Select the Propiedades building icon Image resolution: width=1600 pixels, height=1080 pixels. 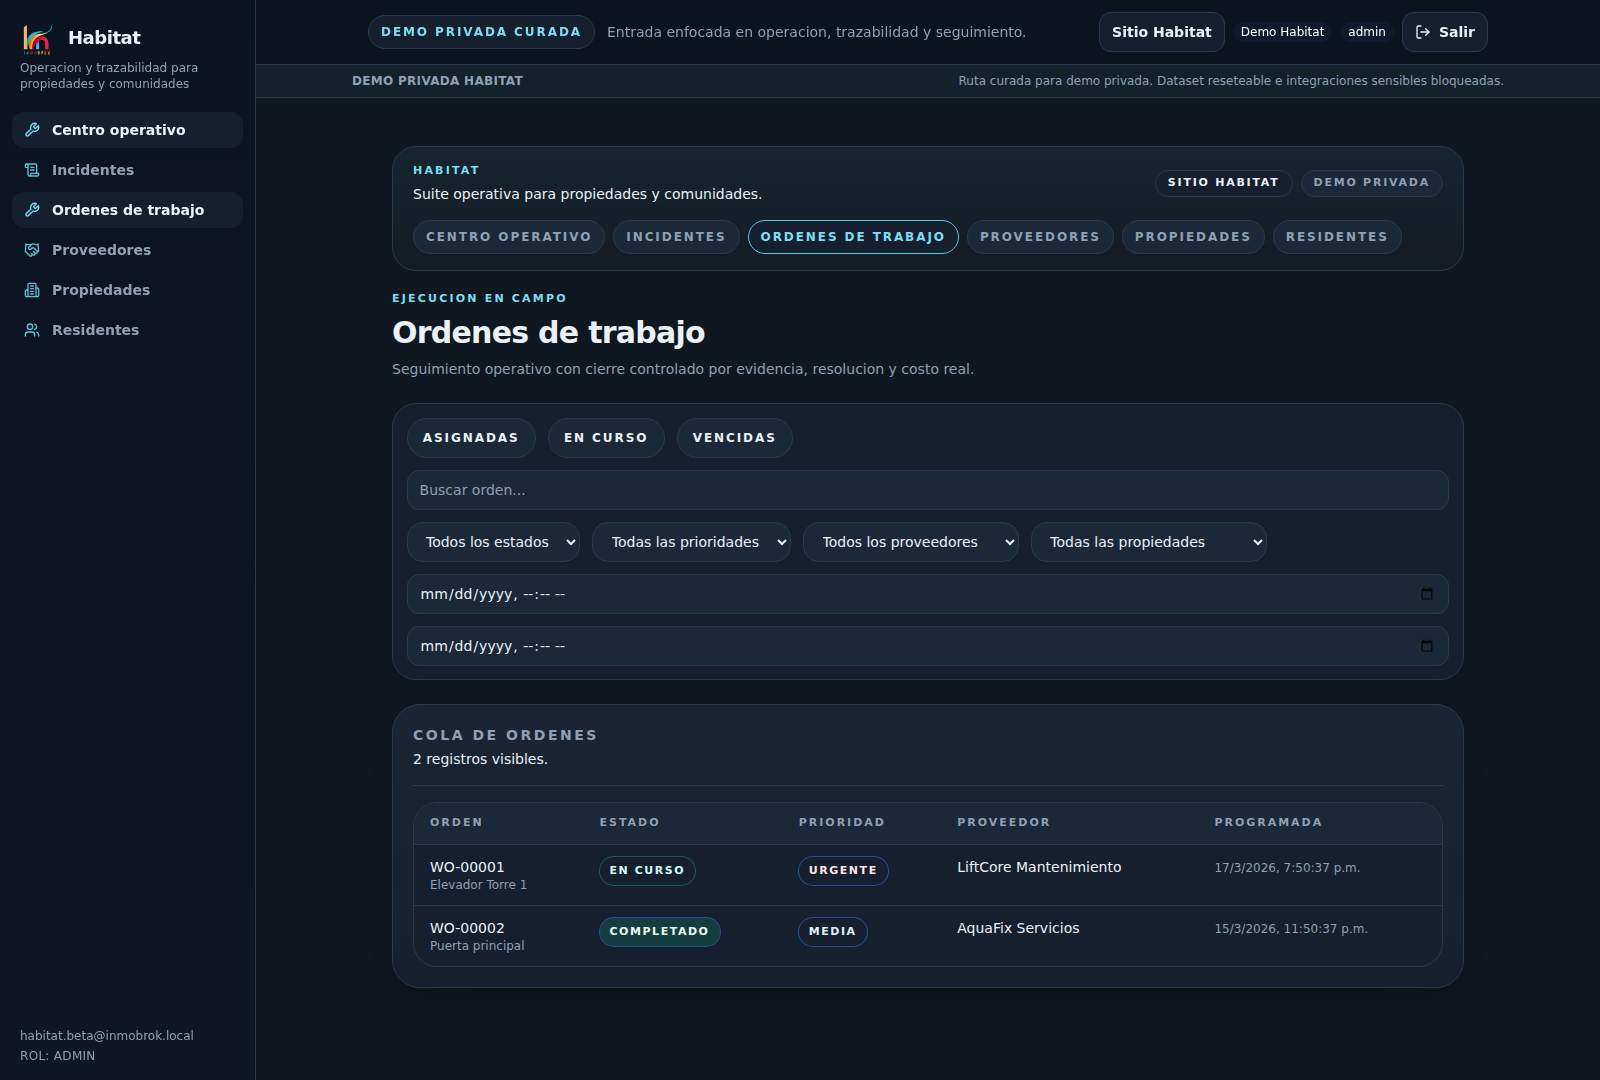coord(33,290)
